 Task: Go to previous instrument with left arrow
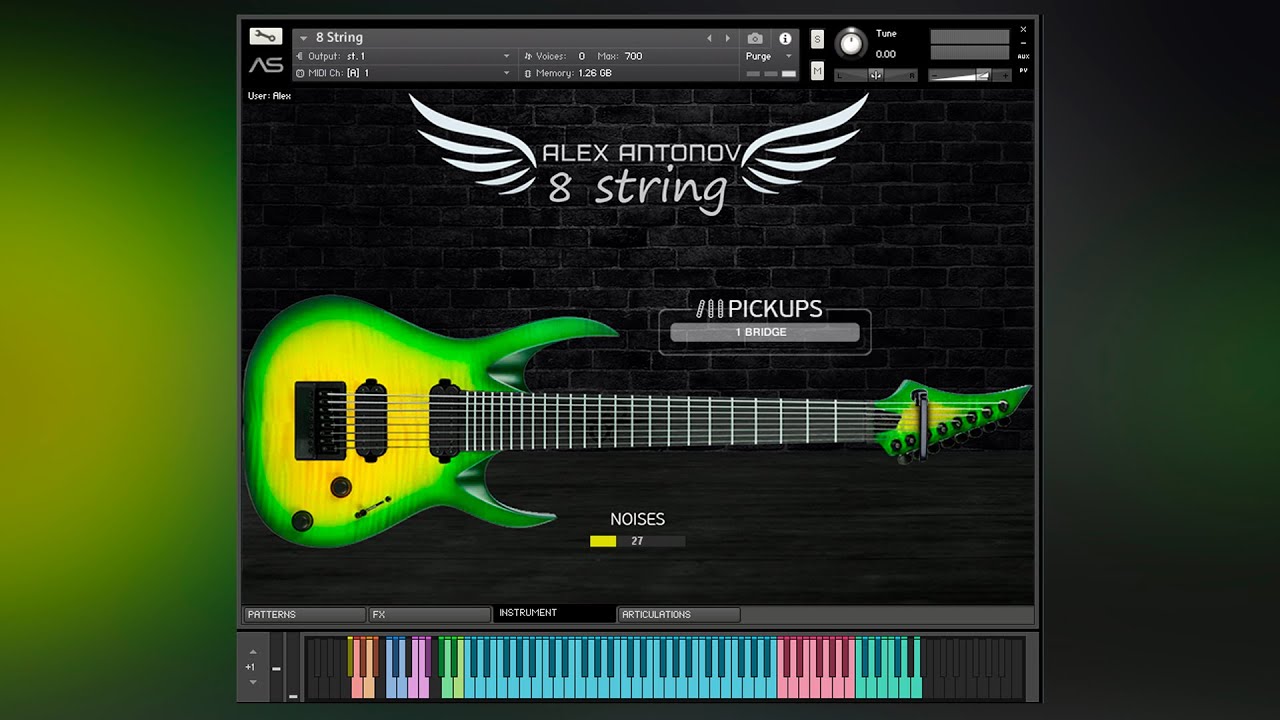(709, 38)
